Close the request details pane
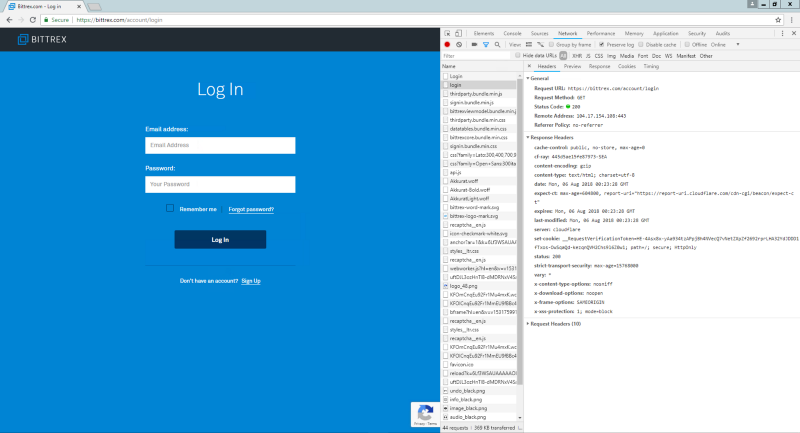 (x=529, y=66)
